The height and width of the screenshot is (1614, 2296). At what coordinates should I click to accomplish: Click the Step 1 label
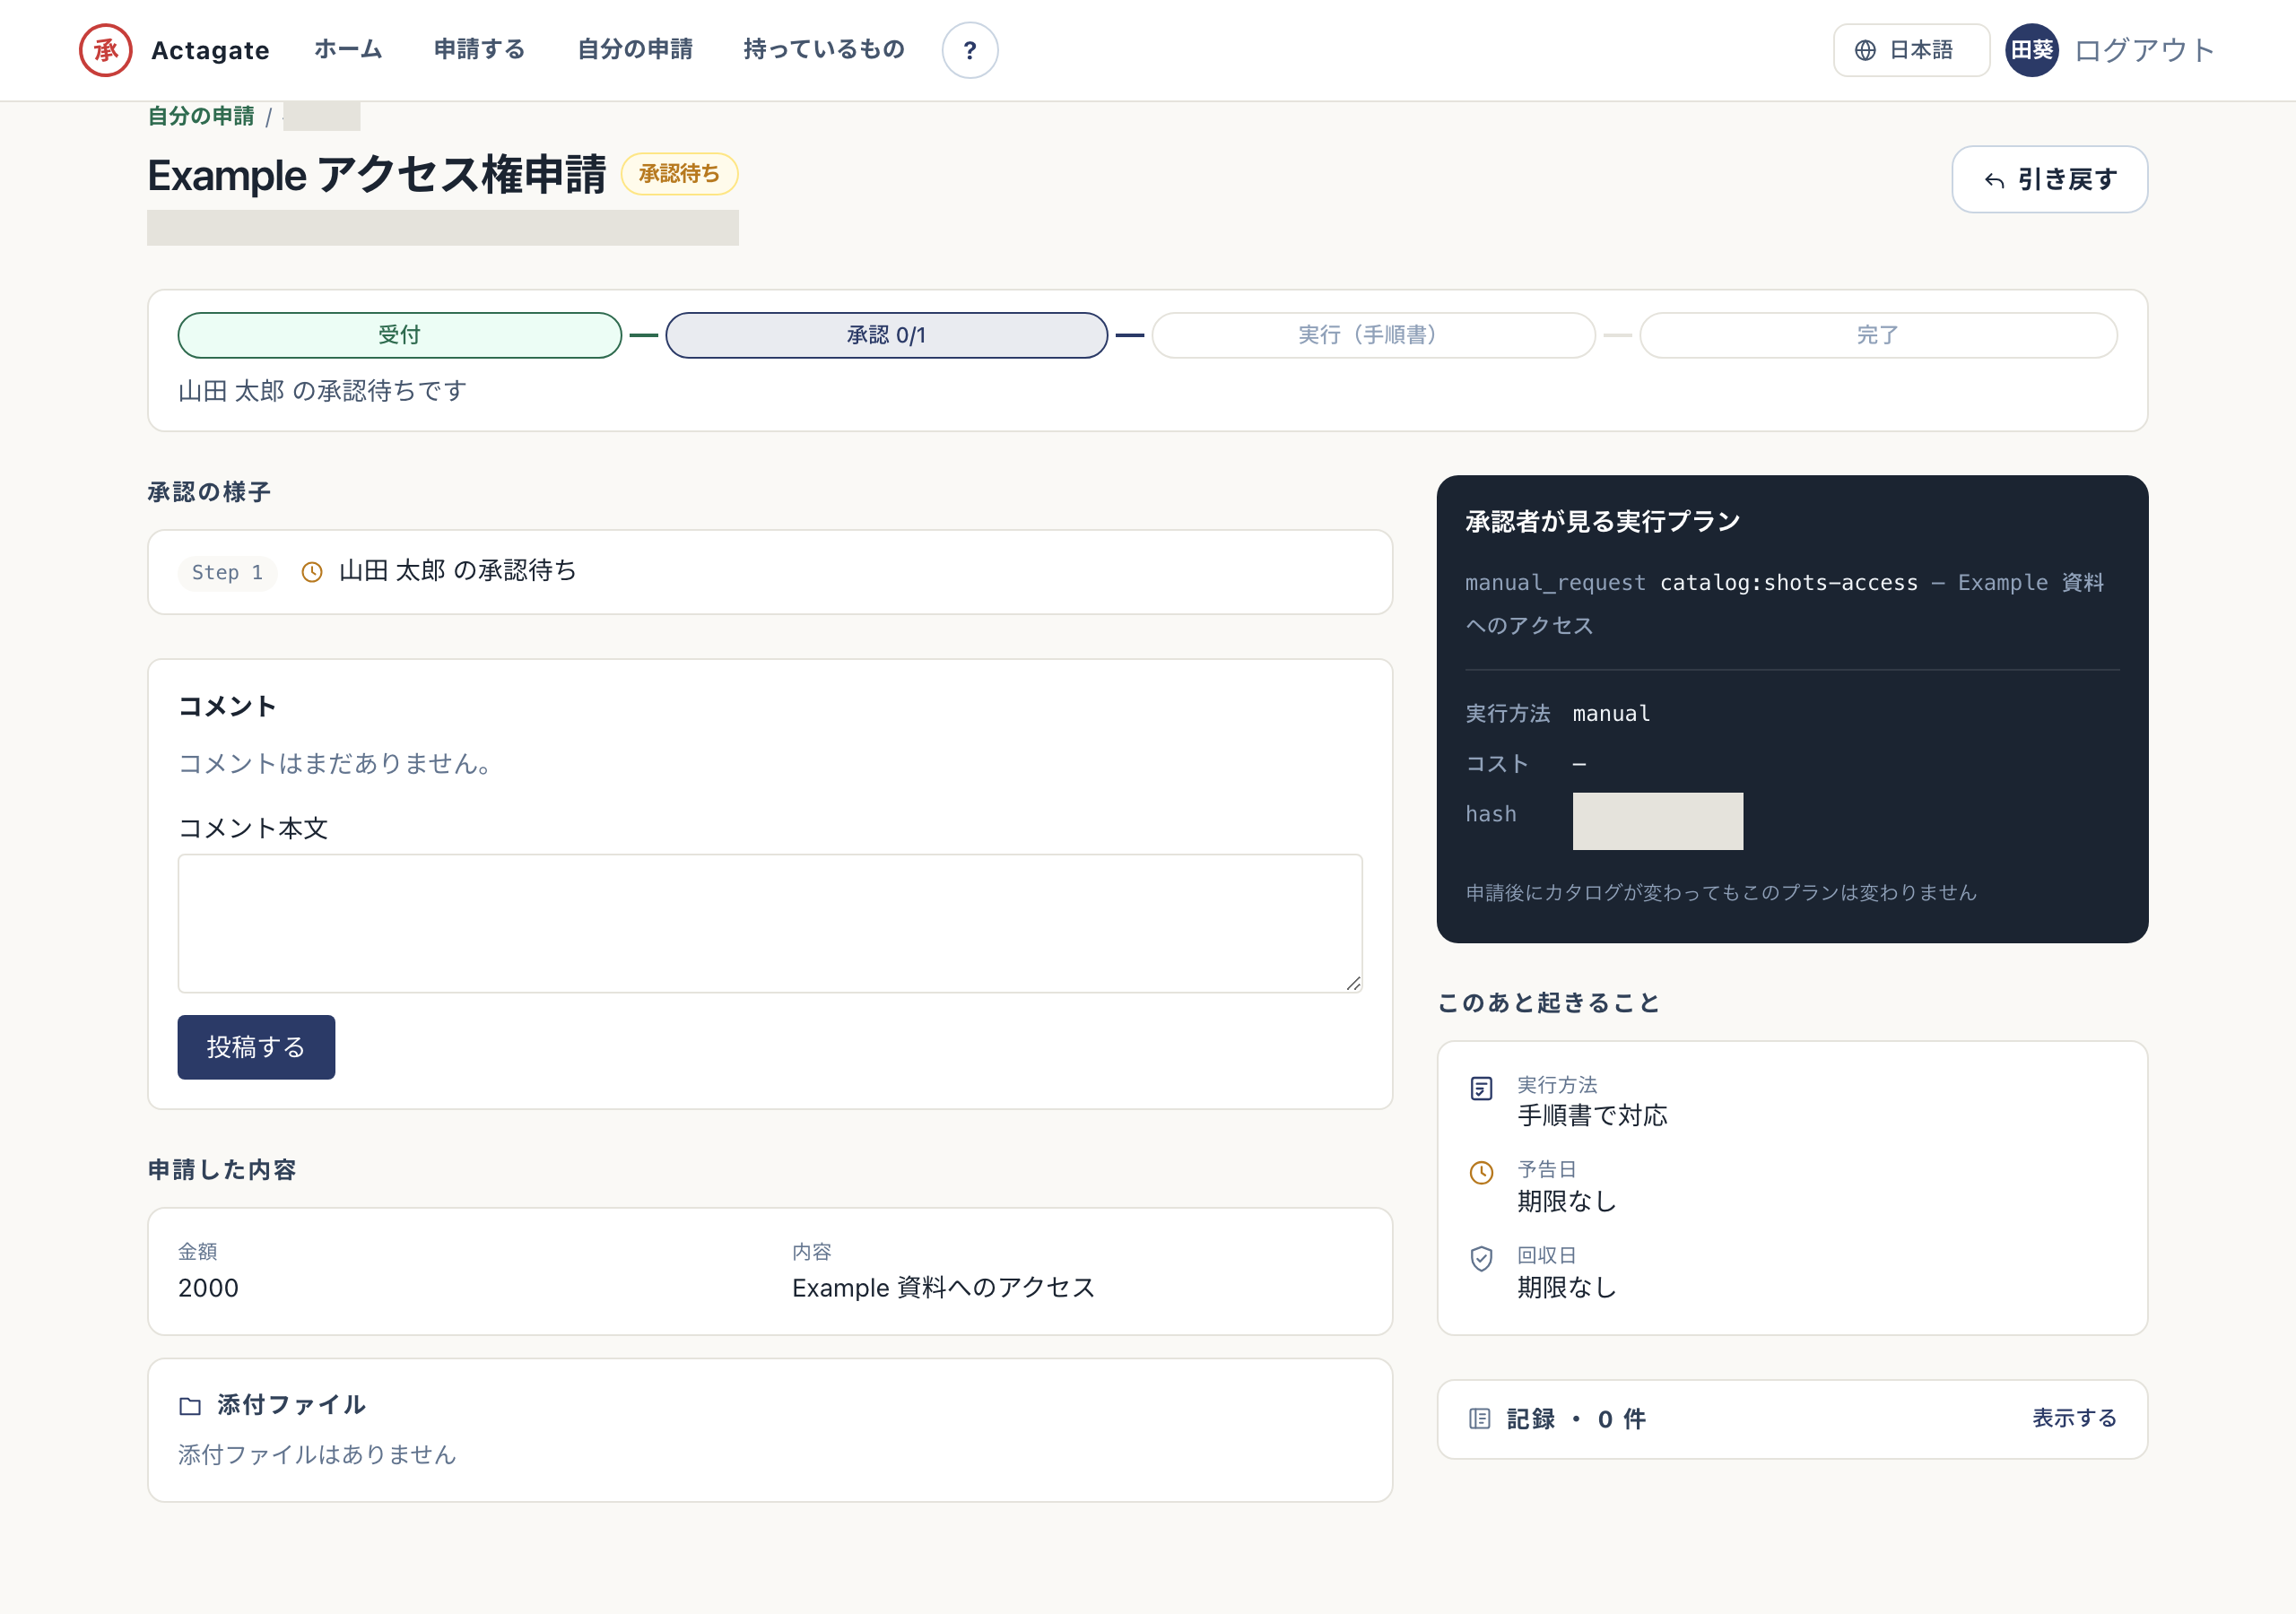pyautogui.click(x=227, y=573)
